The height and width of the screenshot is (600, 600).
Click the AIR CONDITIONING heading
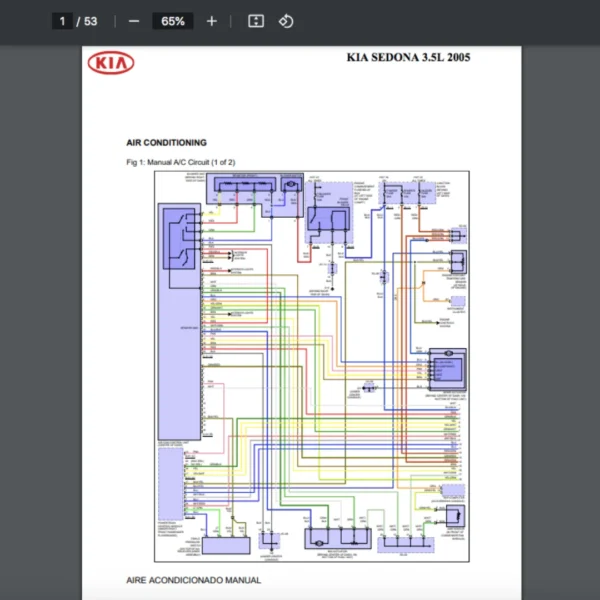pyautogui.click(x=166, y=143)
